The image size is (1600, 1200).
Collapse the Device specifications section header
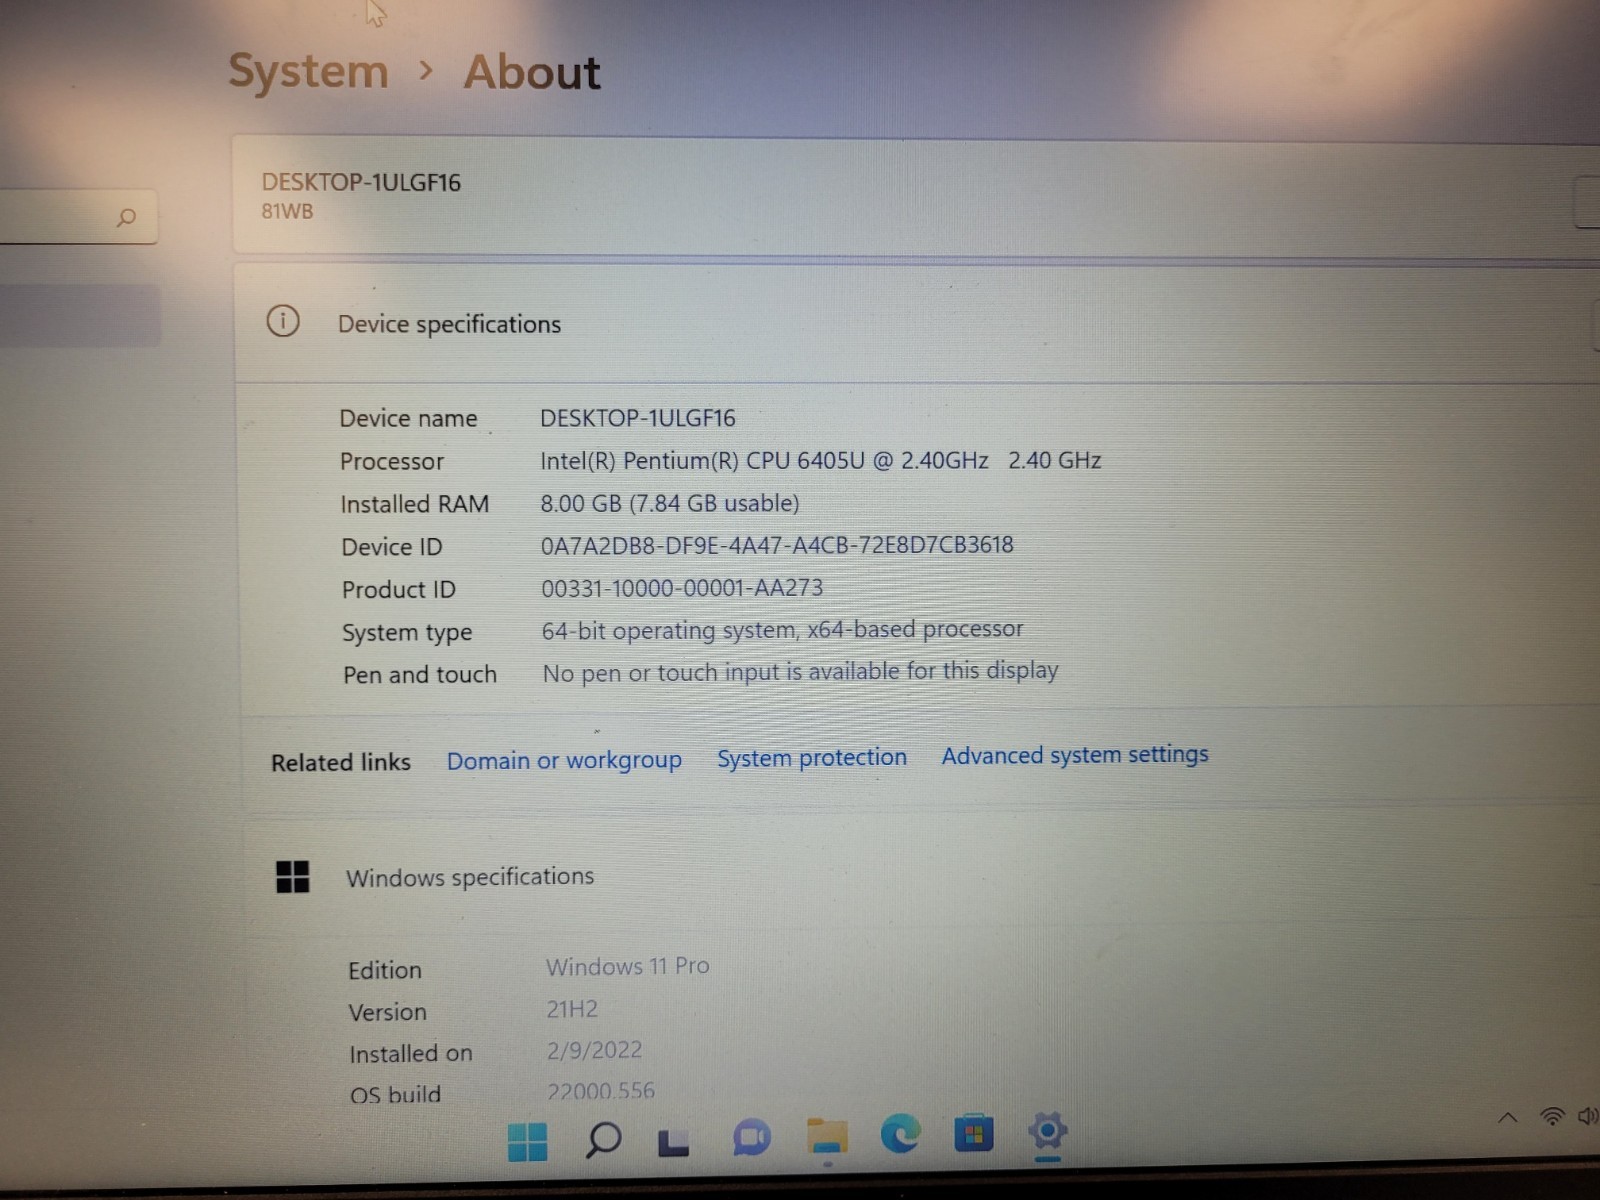pos(918,323)
